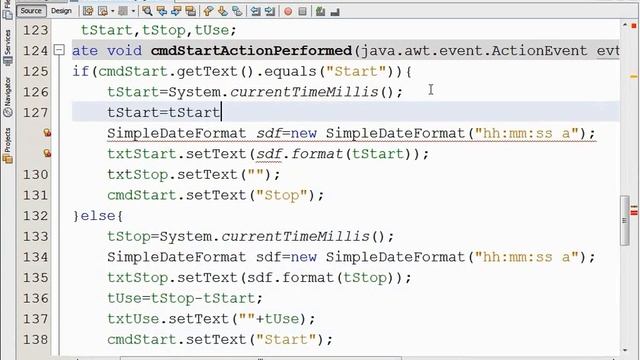Screen dimensions: 640x360
Task: Open the Services side panel
Action: (7, 48)
